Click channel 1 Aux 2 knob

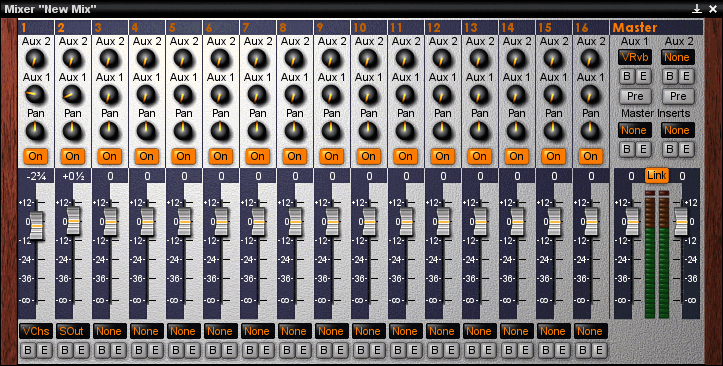pyautogui.click(x=35, y=59)
